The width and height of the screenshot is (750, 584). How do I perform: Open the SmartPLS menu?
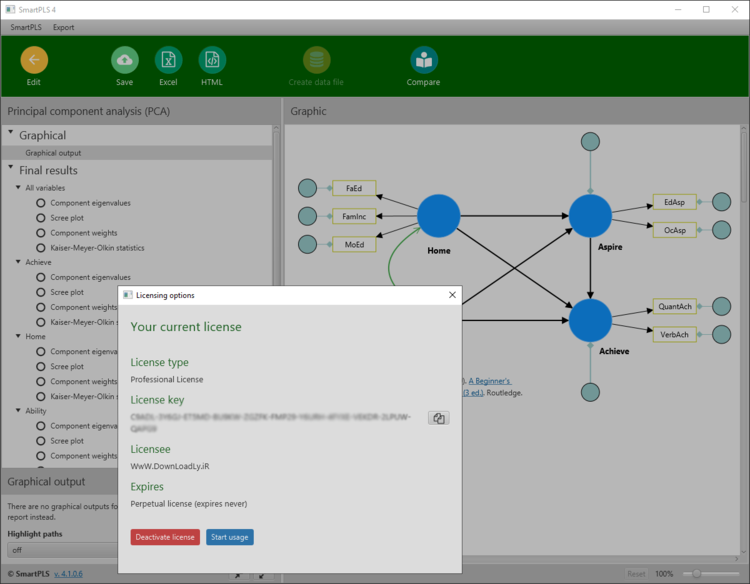pos(26,27)
